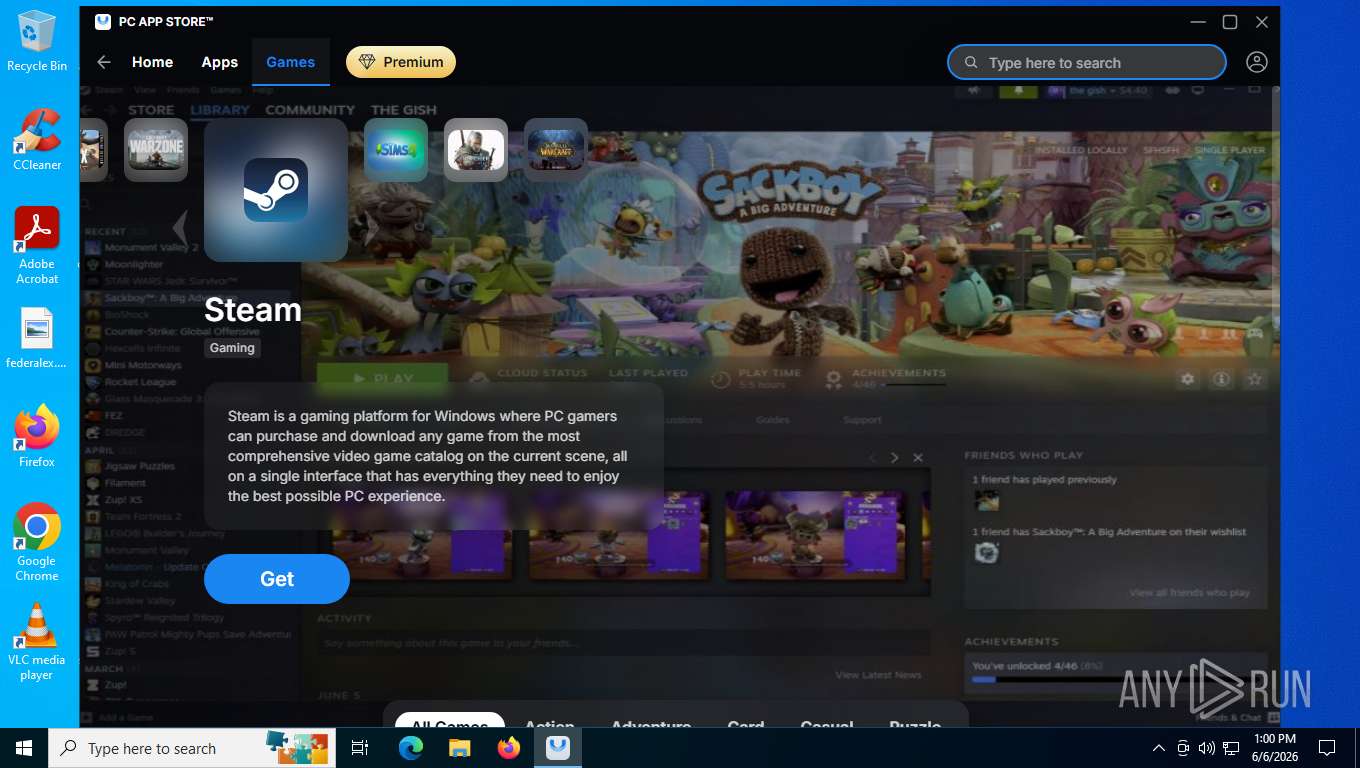This screenshot has width=1360, height=768.
Task: Select the Adventure filter tab
Action: 651,722
